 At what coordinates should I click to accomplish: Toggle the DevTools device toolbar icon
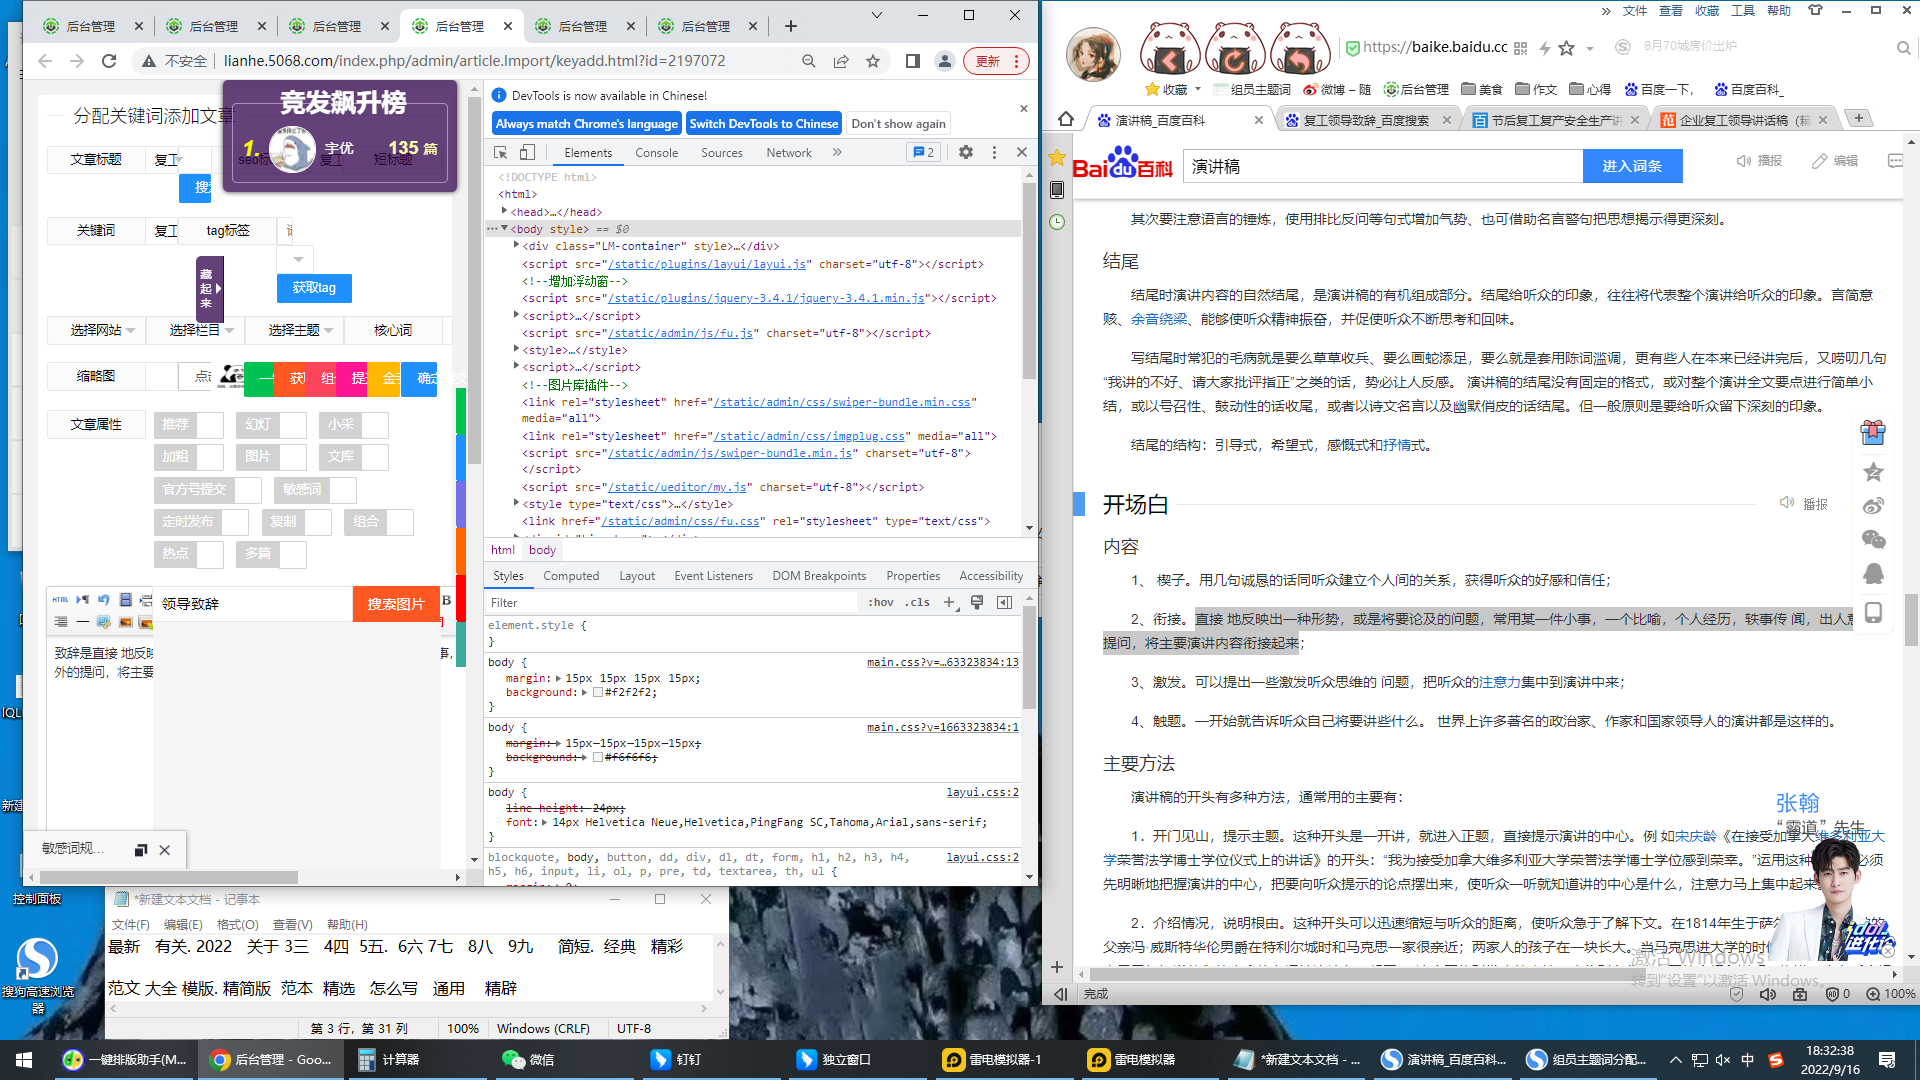[527, 153]
